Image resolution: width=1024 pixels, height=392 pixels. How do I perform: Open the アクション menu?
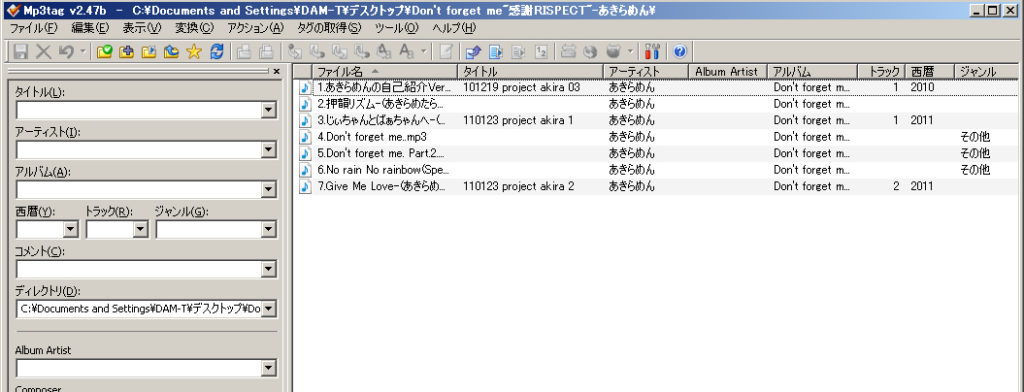255,28
